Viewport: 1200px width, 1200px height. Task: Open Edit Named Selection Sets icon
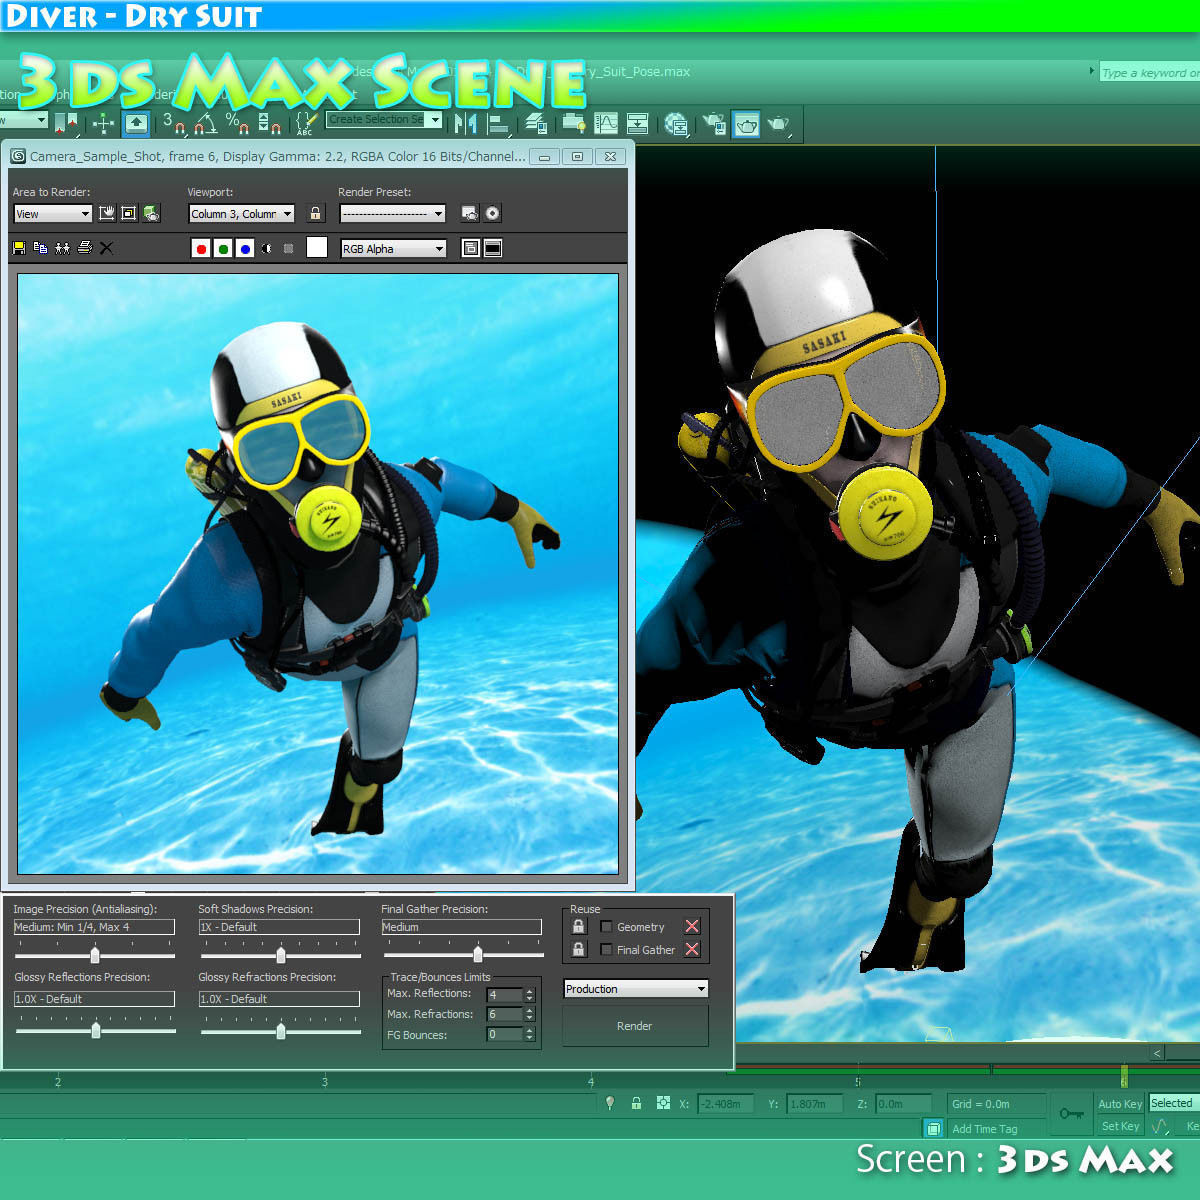306,124
